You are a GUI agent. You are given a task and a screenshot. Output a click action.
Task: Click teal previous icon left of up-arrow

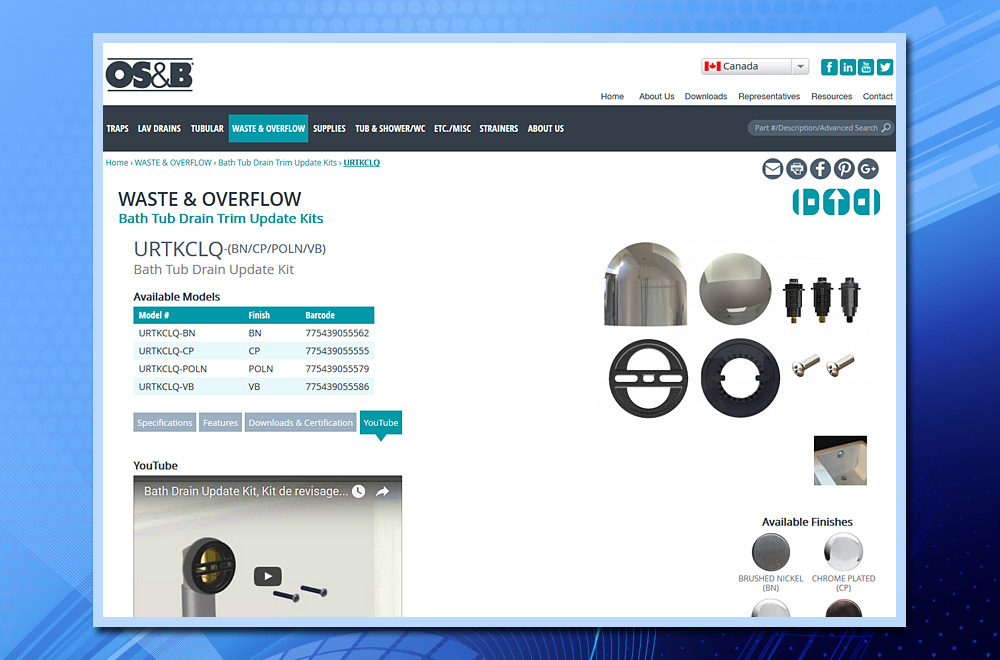[806, 202]
